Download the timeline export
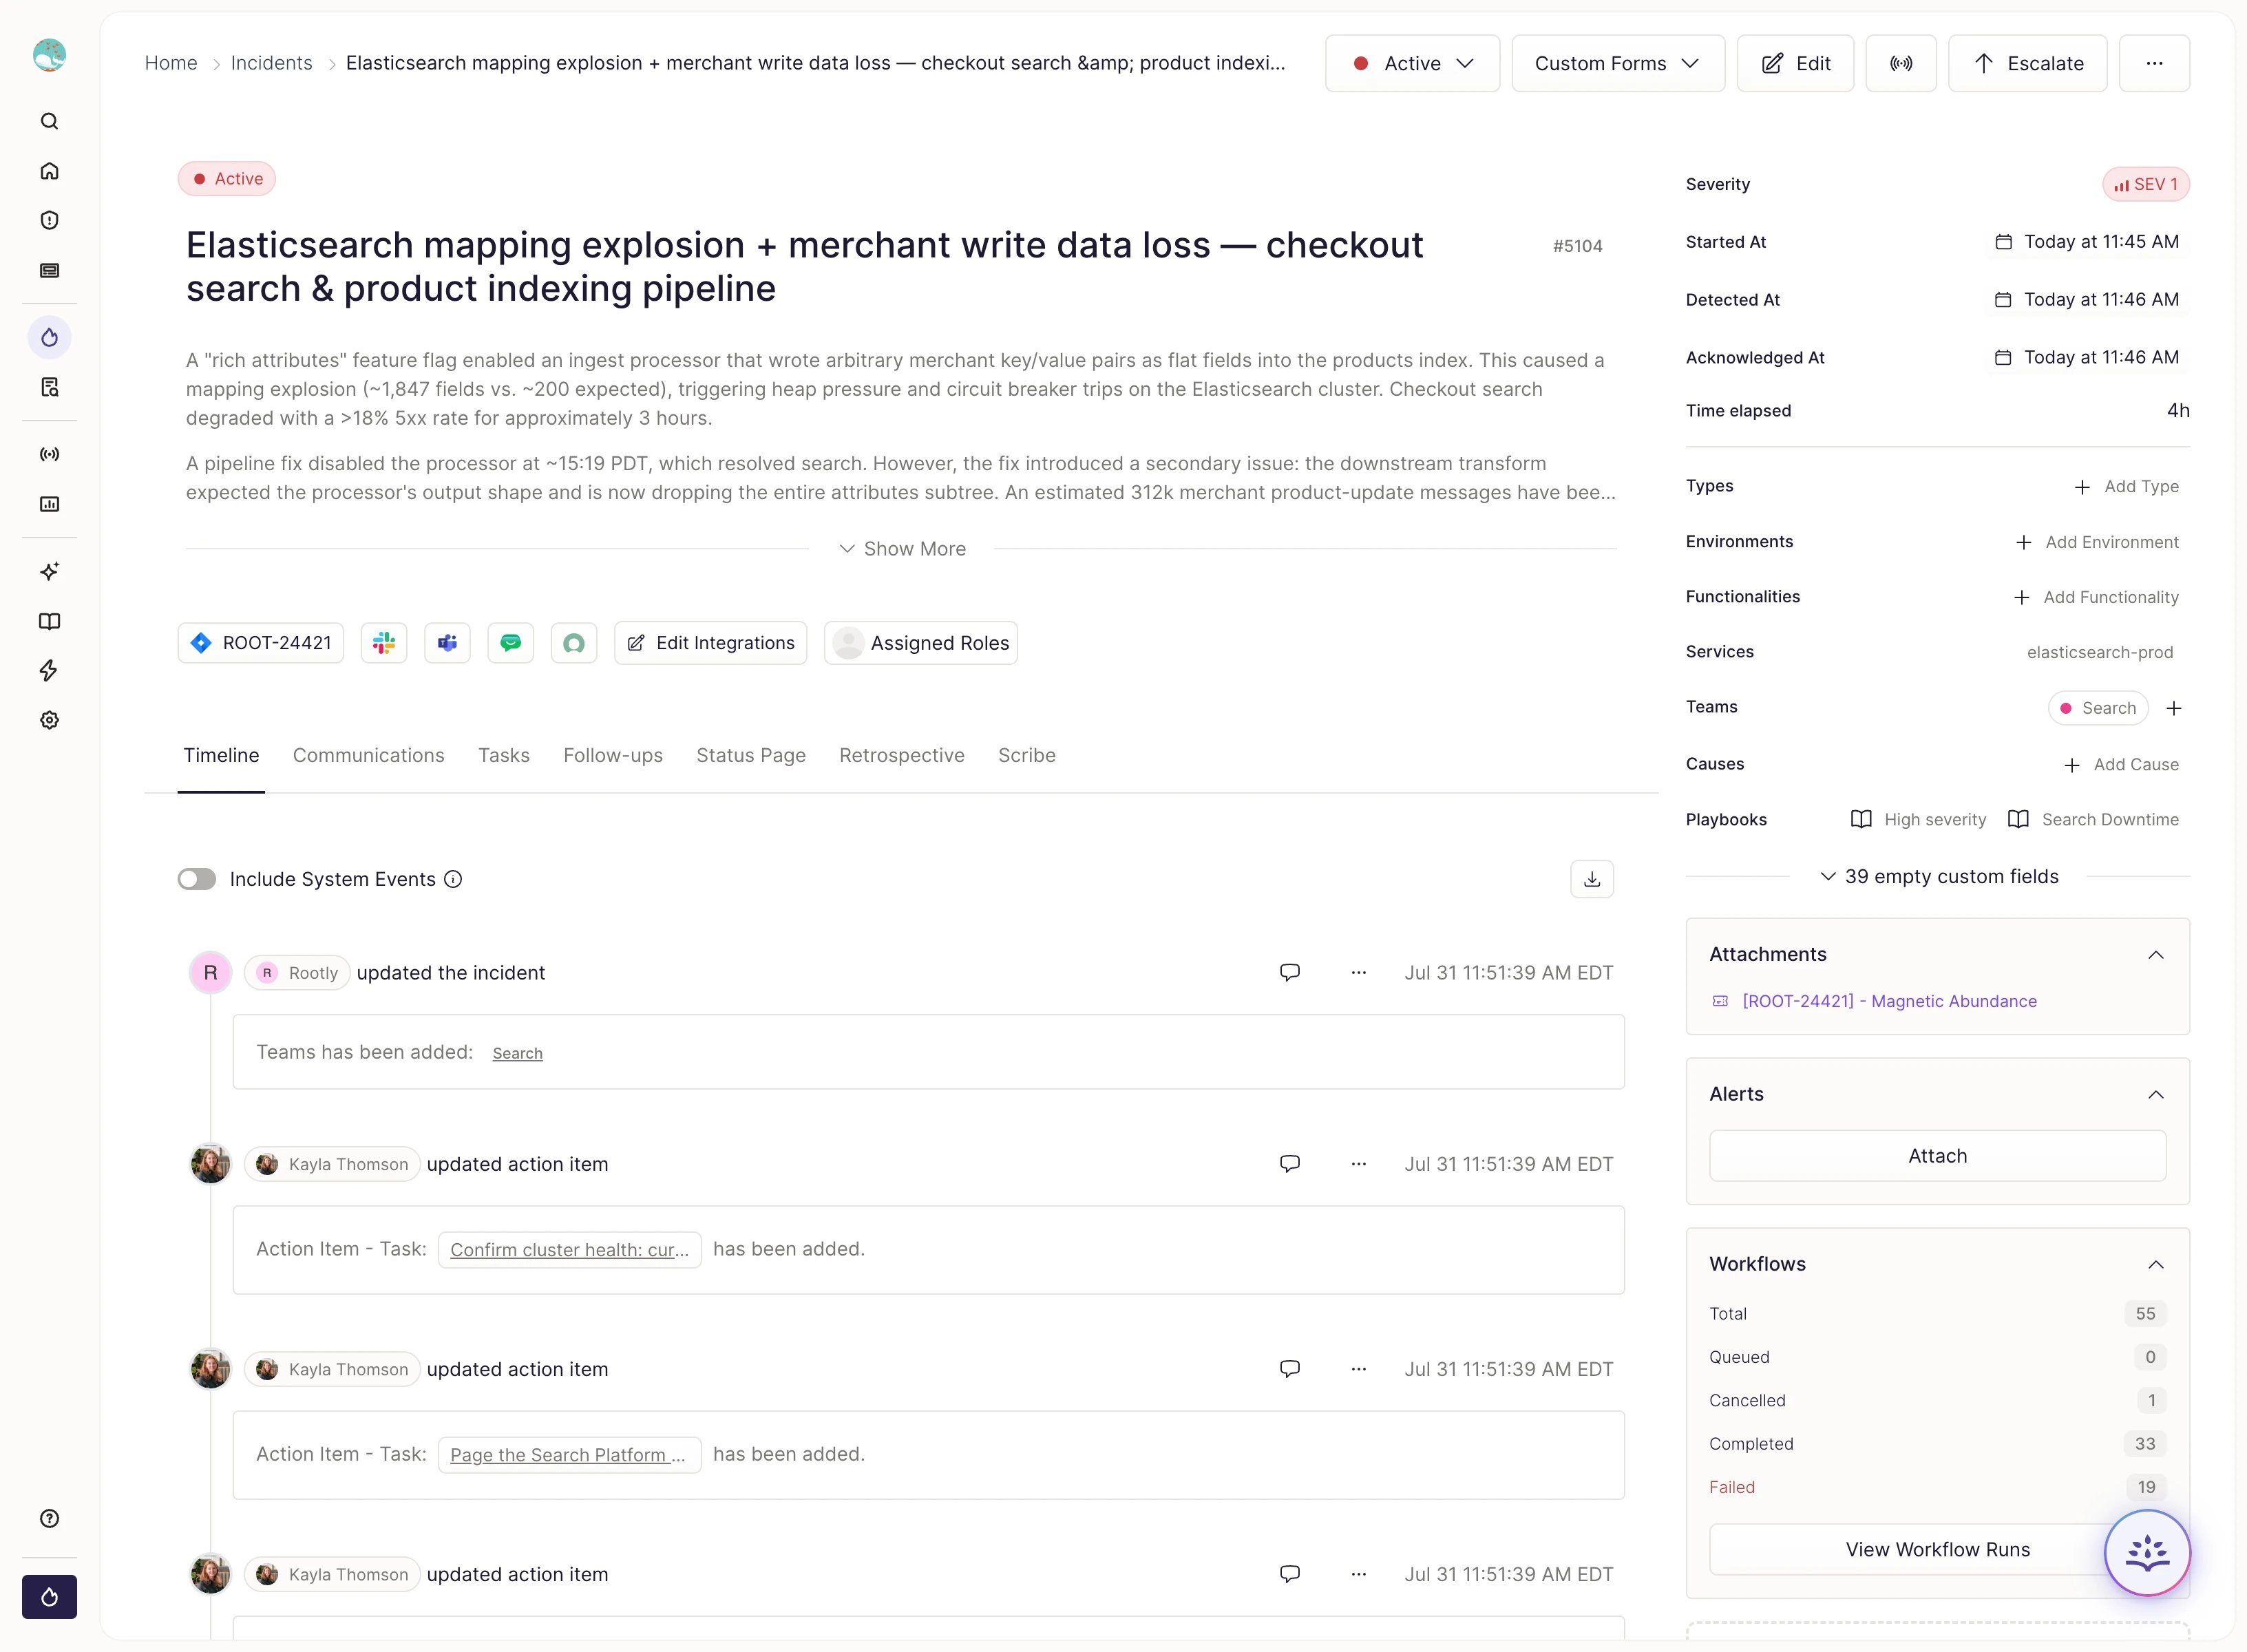Image resolution: width=2247 pixels, height=1652 pixels. [x=1592, y=879]
